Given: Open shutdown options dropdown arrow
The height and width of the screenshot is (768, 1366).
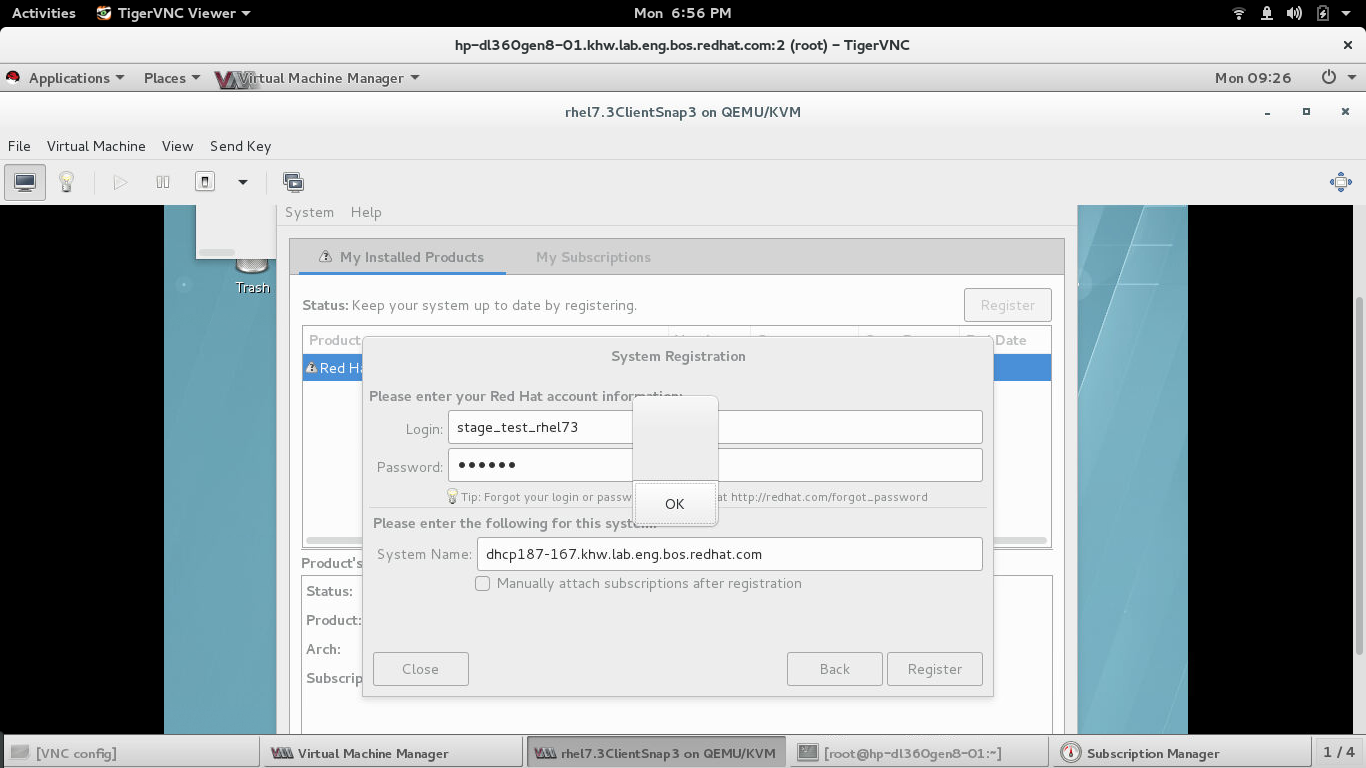Looking at the screenshot, I should (242, 182).
